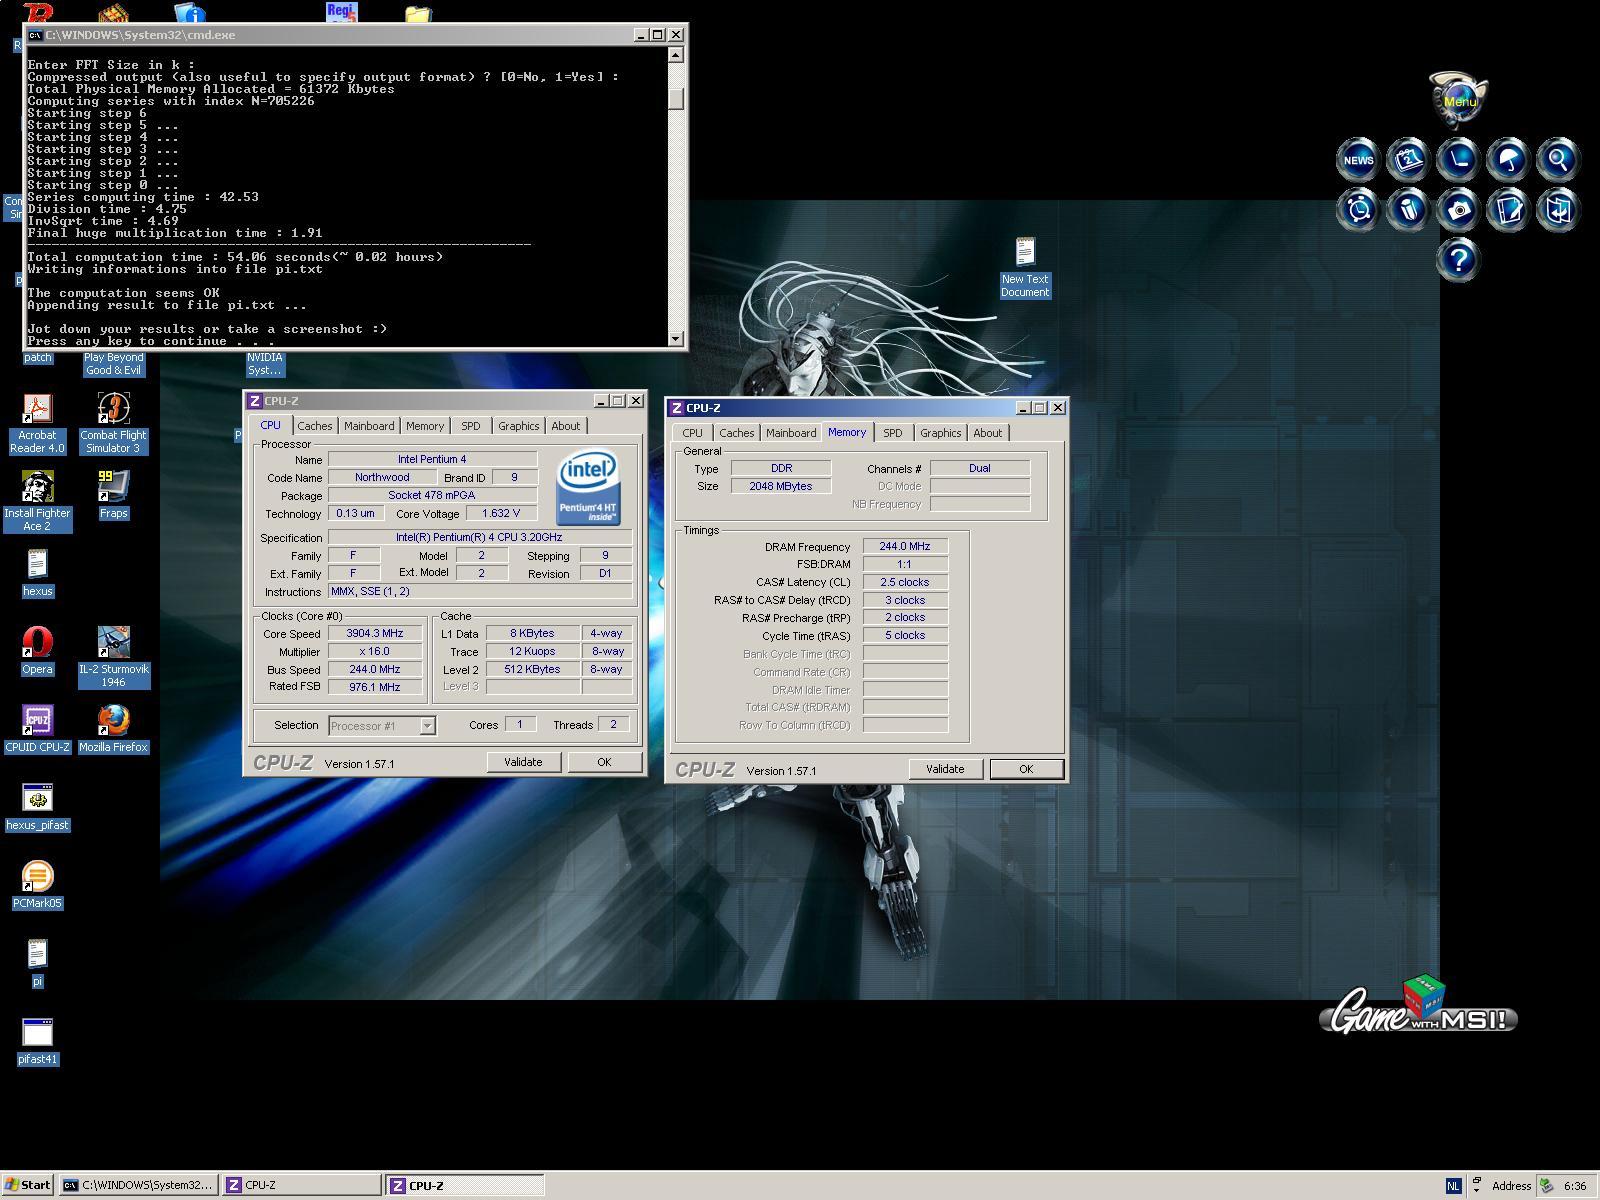Image resolution: width=1600 pixels, height=1200 pixels.
Task: Open the Windows Start menu
Action: [27, 1185]
